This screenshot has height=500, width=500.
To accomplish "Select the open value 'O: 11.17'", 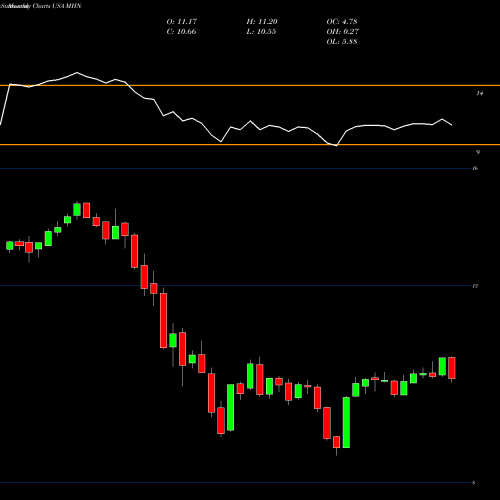I will [x=182, y=22].
